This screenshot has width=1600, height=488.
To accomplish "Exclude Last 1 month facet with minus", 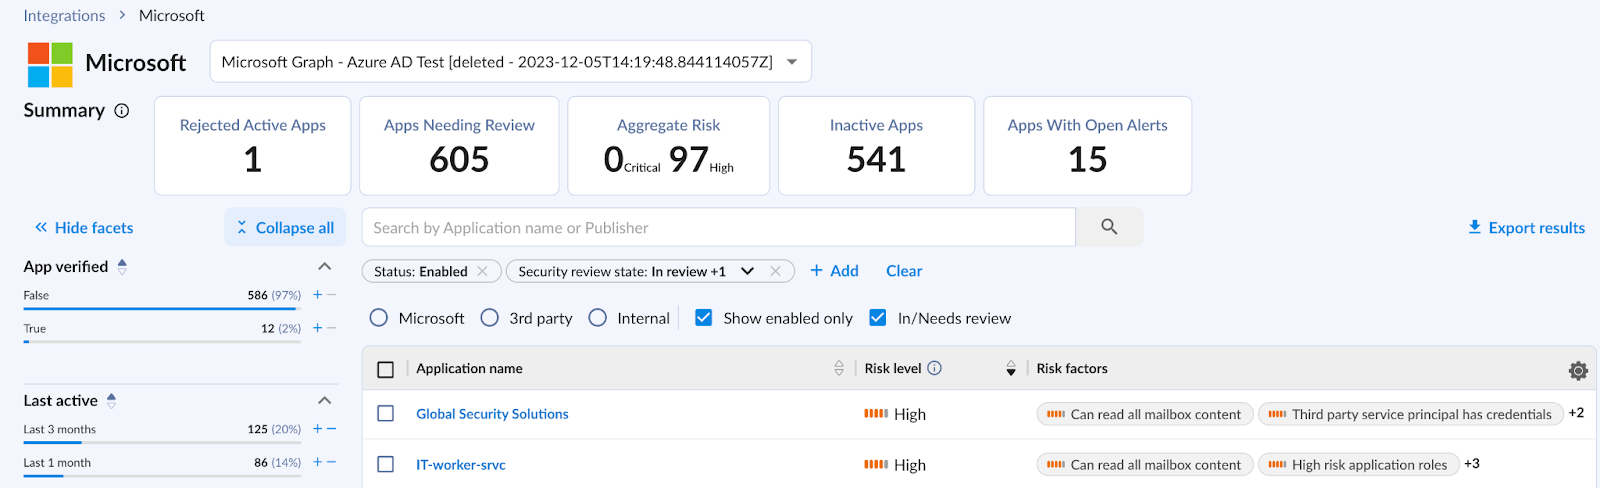I will tap(331, 462).
